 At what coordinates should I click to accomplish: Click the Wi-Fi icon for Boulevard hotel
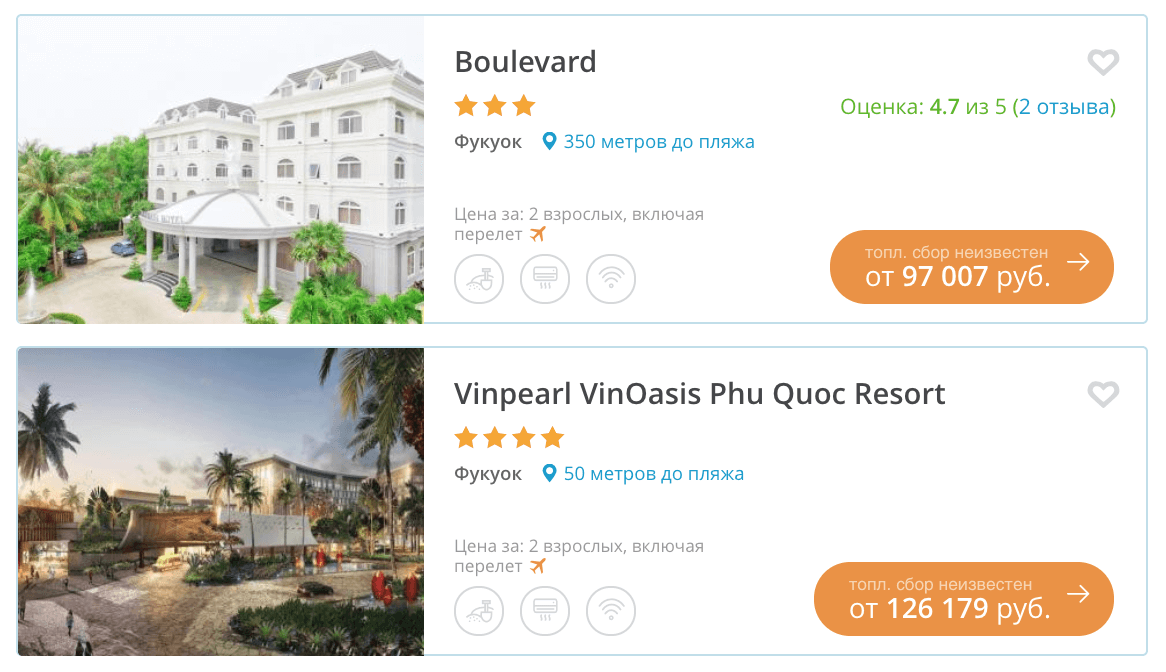tap(610, 278)
